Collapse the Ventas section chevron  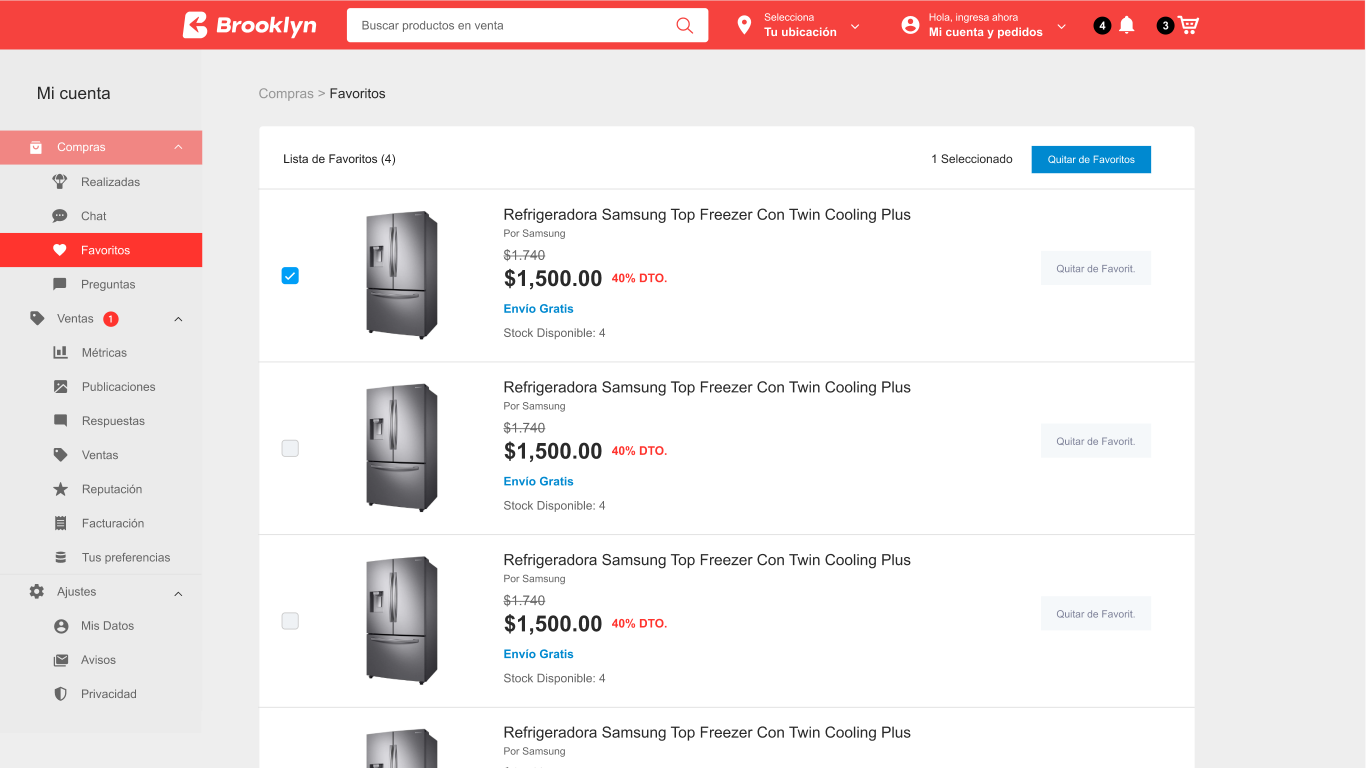point(178,319)
